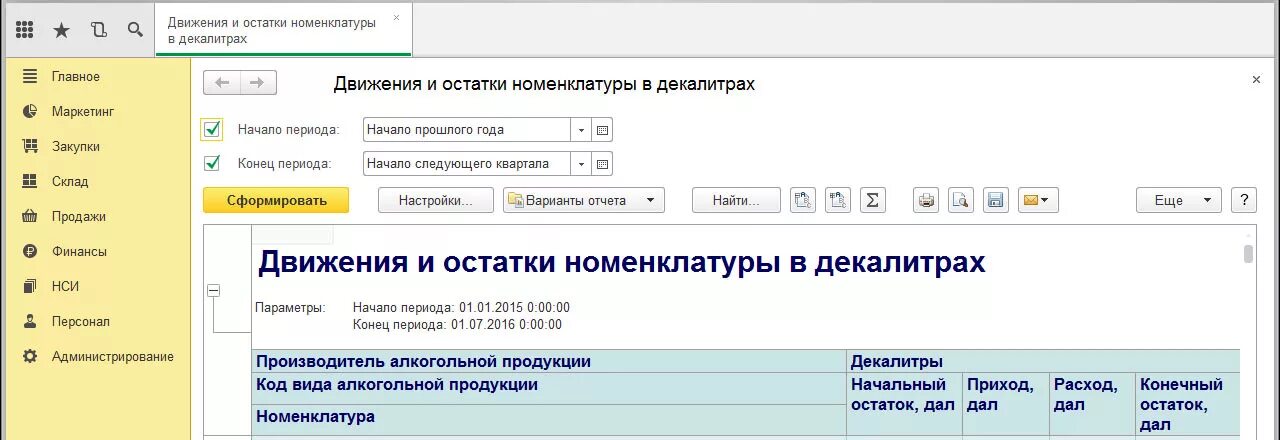1280x440 pixels.
Task: Click the report title heading text
Action: pyautogui.click(x=621, y=263)
